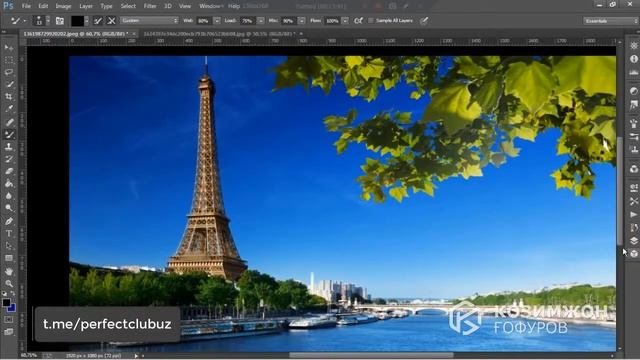Screen dimensions: 640x360
Task: Open the Mix slider dropdown arrow
Action: [x=302, y=20]
